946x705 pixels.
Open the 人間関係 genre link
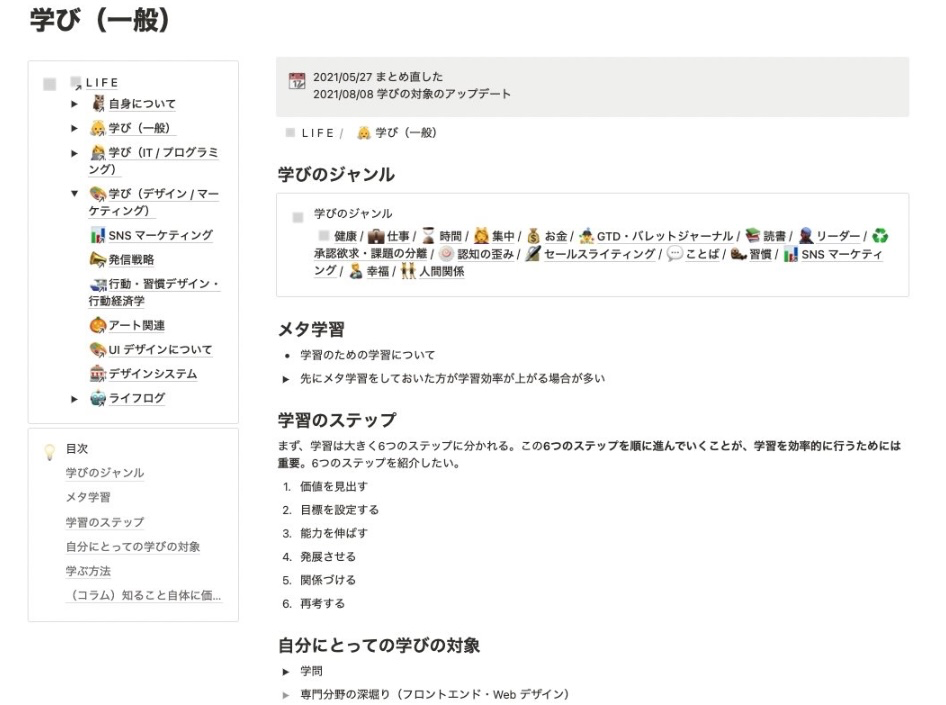click(x=442, y=272)
